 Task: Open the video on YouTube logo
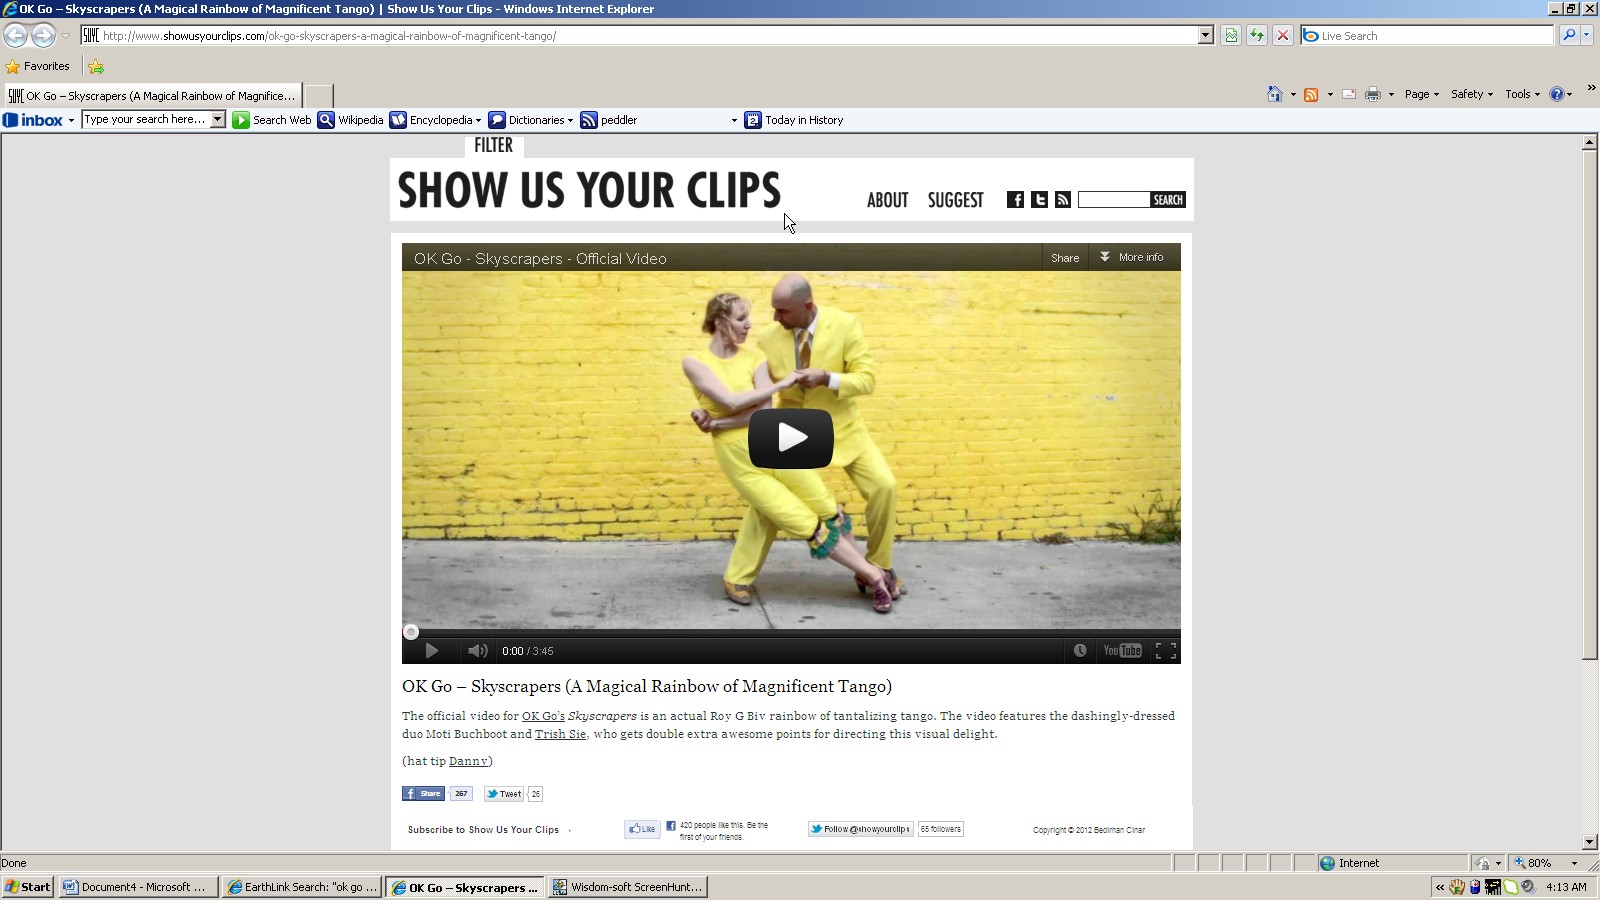pos(1122,650)
